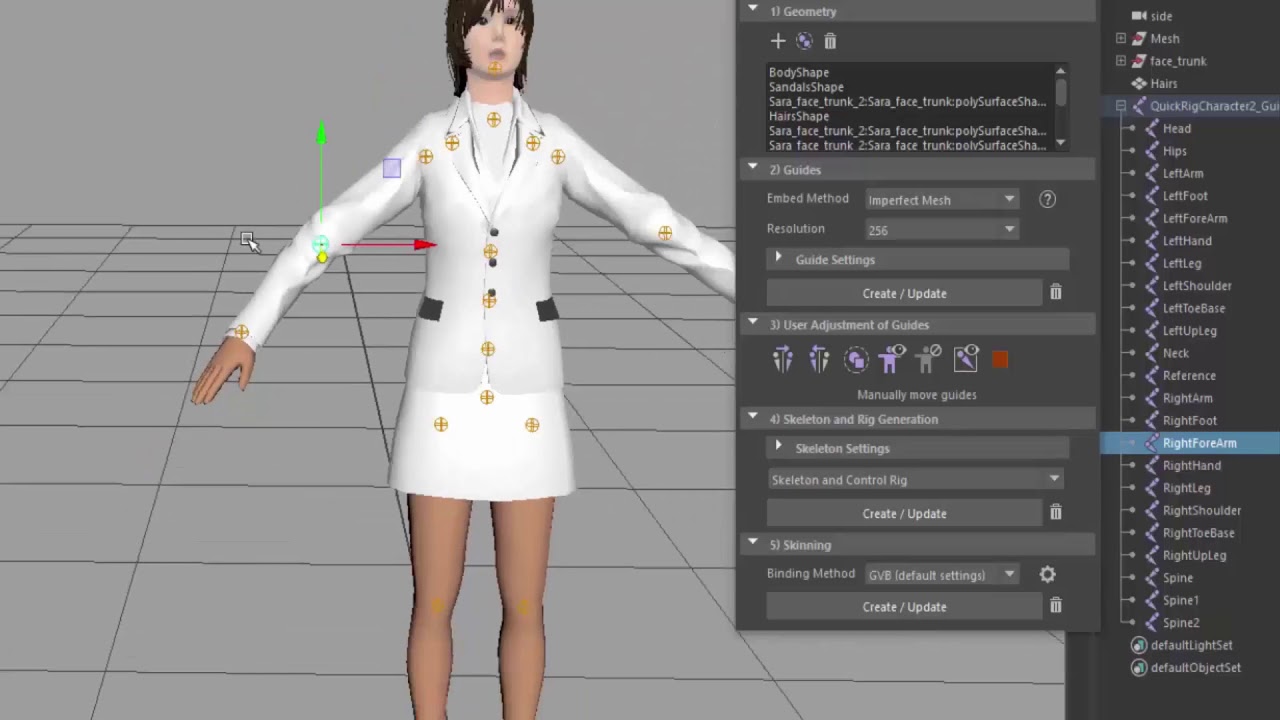Viewport: 1280px width, 720px height.
Task: Open the Binding Method GVB dropdown
Action: click(x=941, y=575)
